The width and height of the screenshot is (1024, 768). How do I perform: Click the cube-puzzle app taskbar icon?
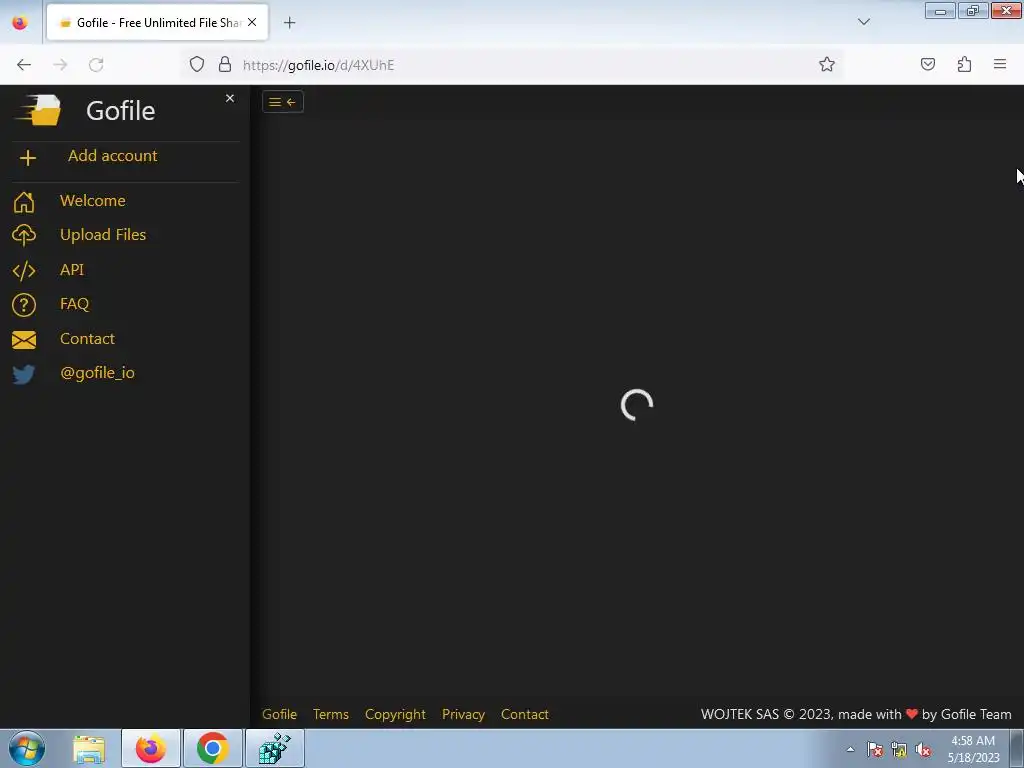274,748
